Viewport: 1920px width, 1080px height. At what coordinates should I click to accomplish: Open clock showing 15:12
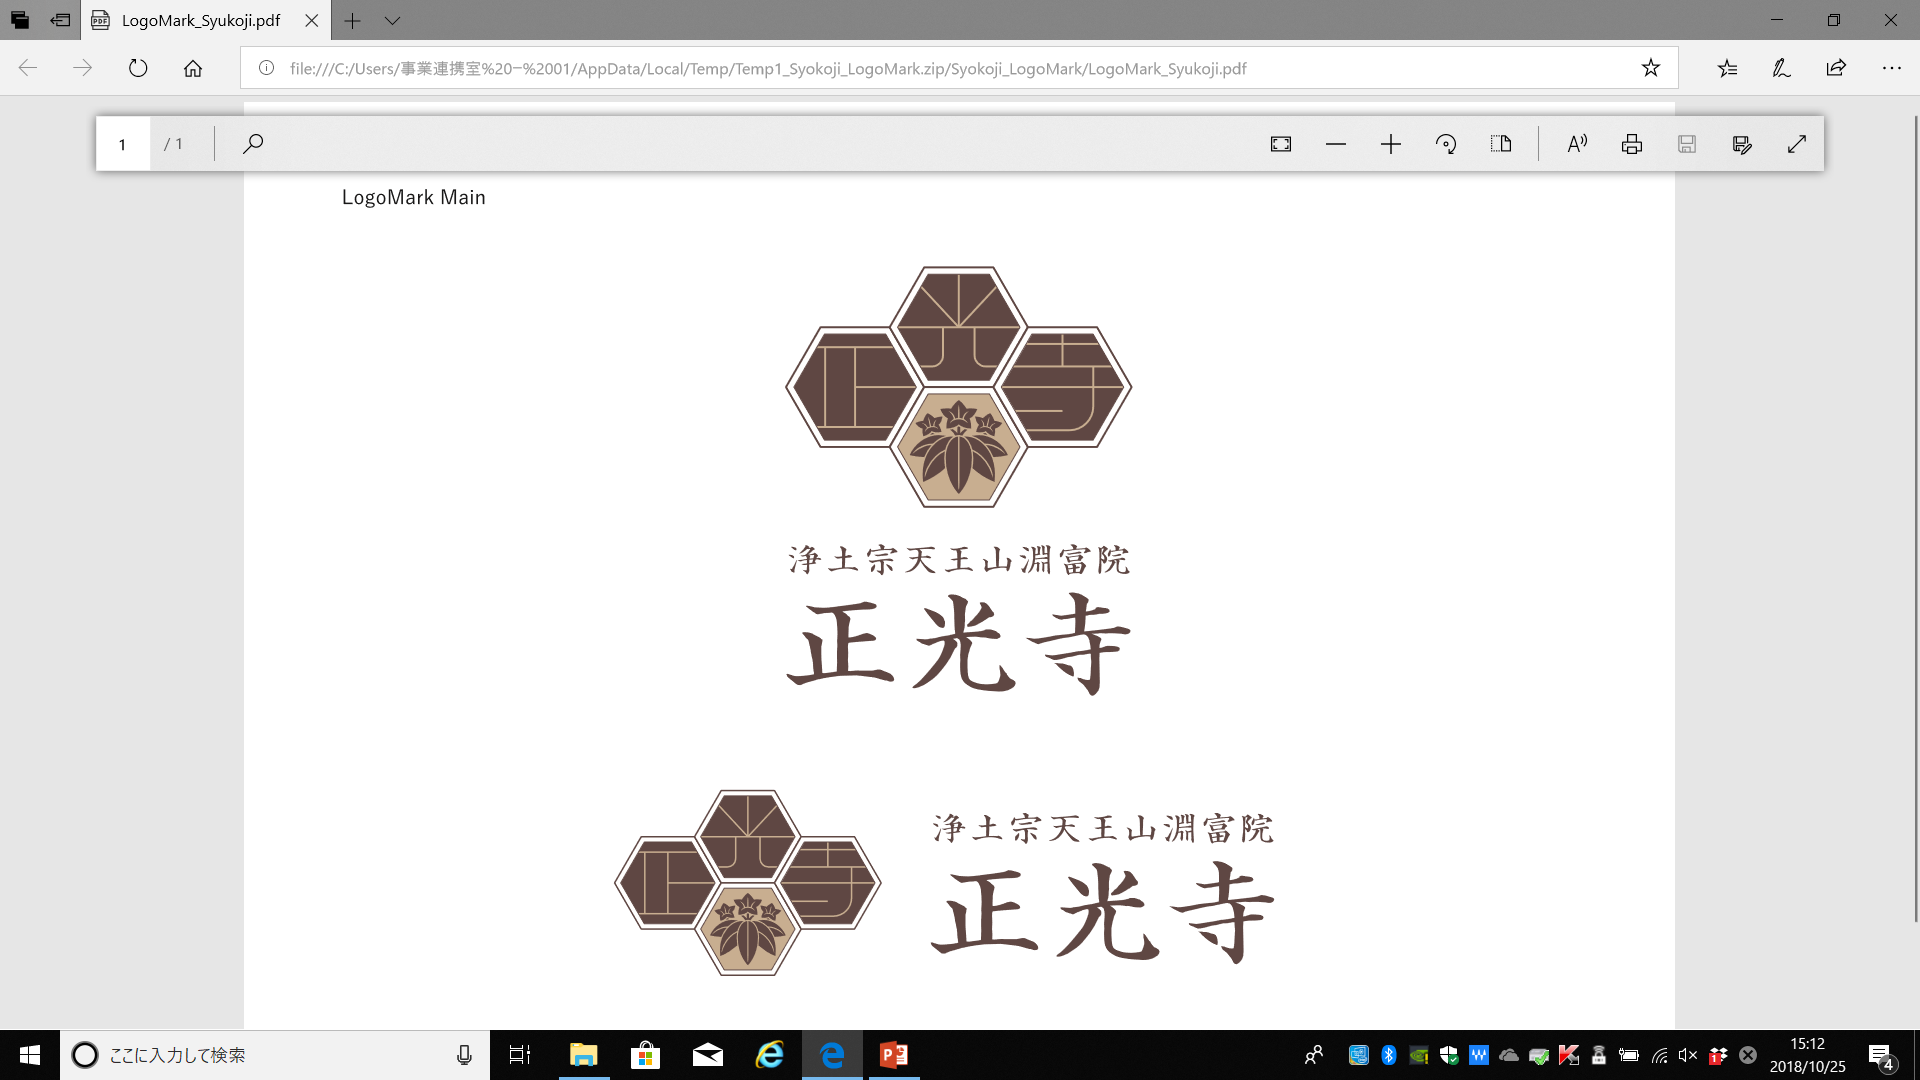click(1808, 1055)
